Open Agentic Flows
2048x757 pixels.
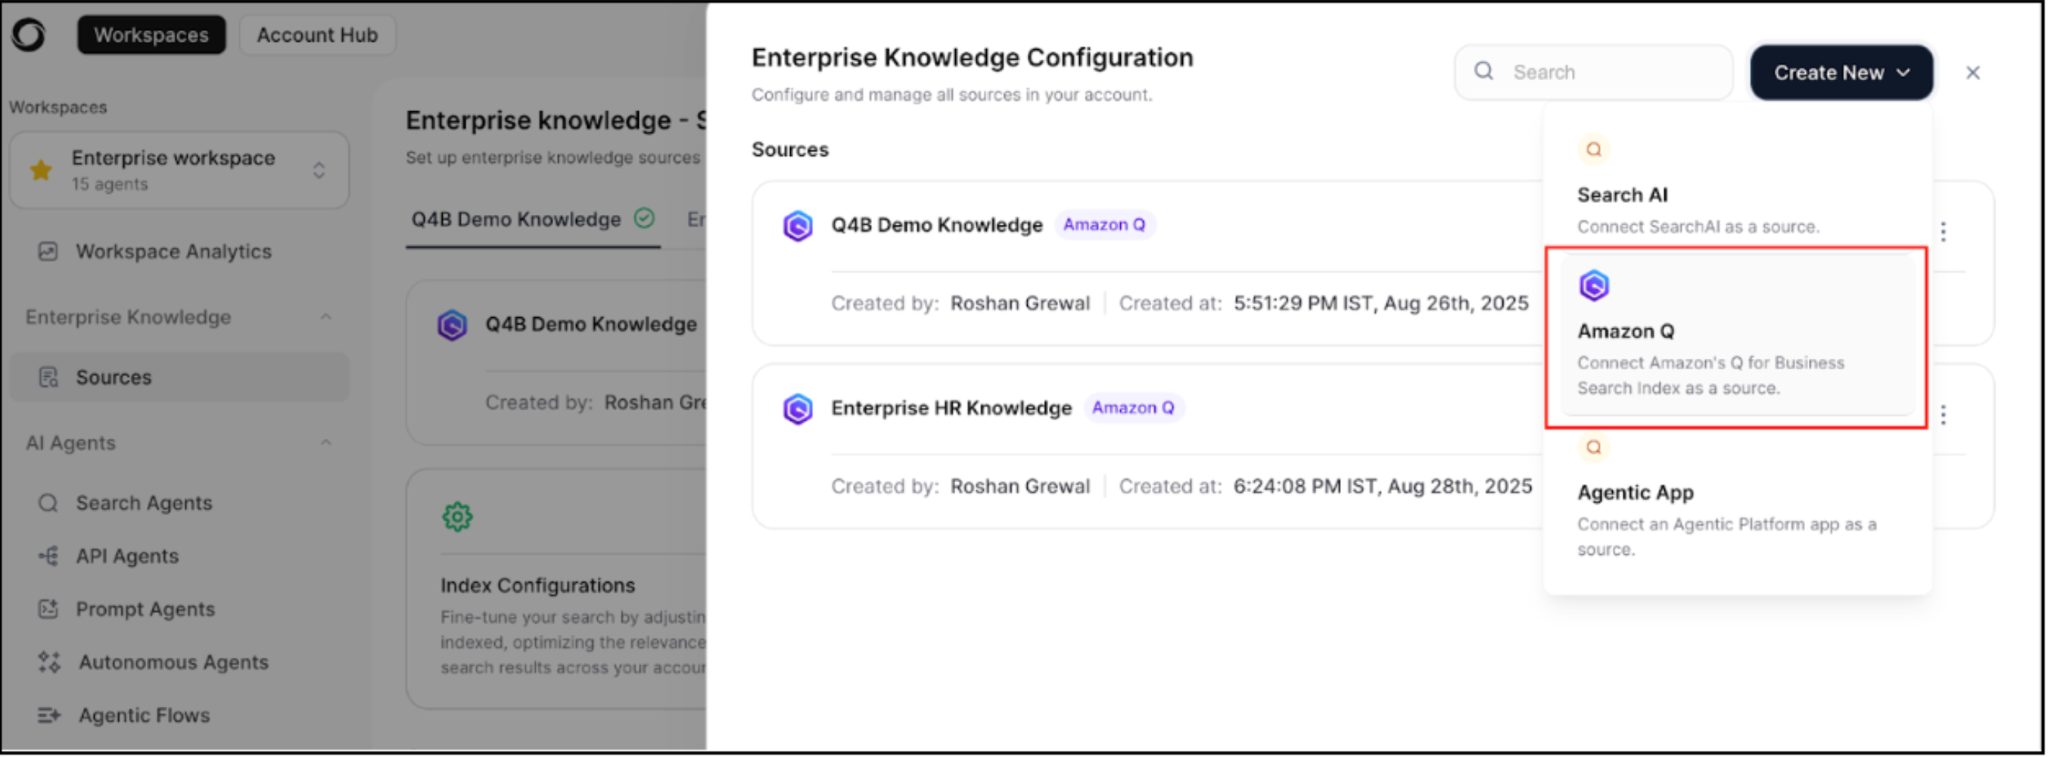click(144, 715)
